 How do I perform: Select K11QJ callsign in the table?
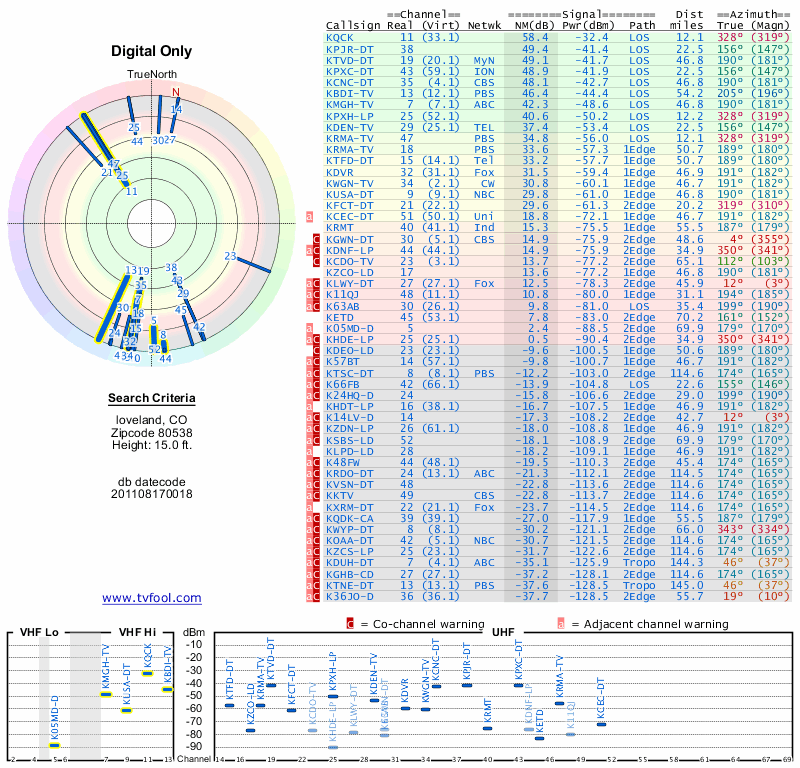point(343,294)
